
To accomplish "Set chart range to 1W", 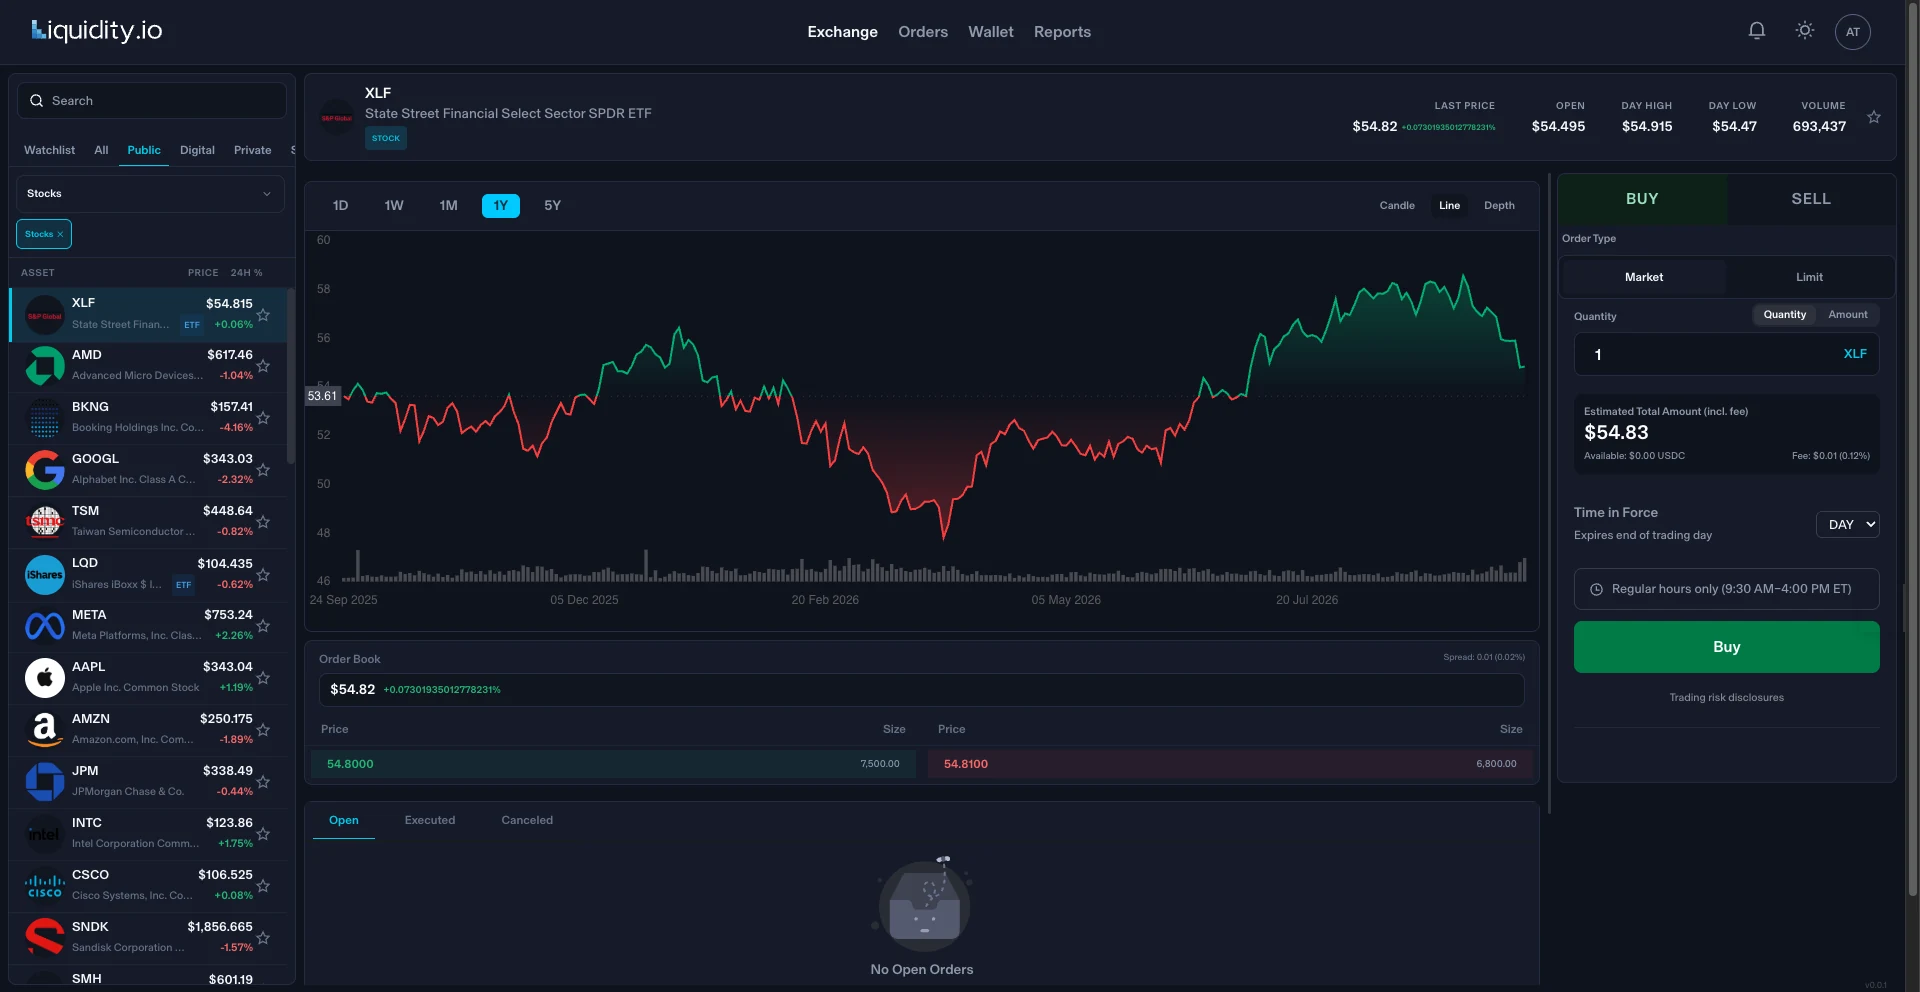I will click(394, 205).
